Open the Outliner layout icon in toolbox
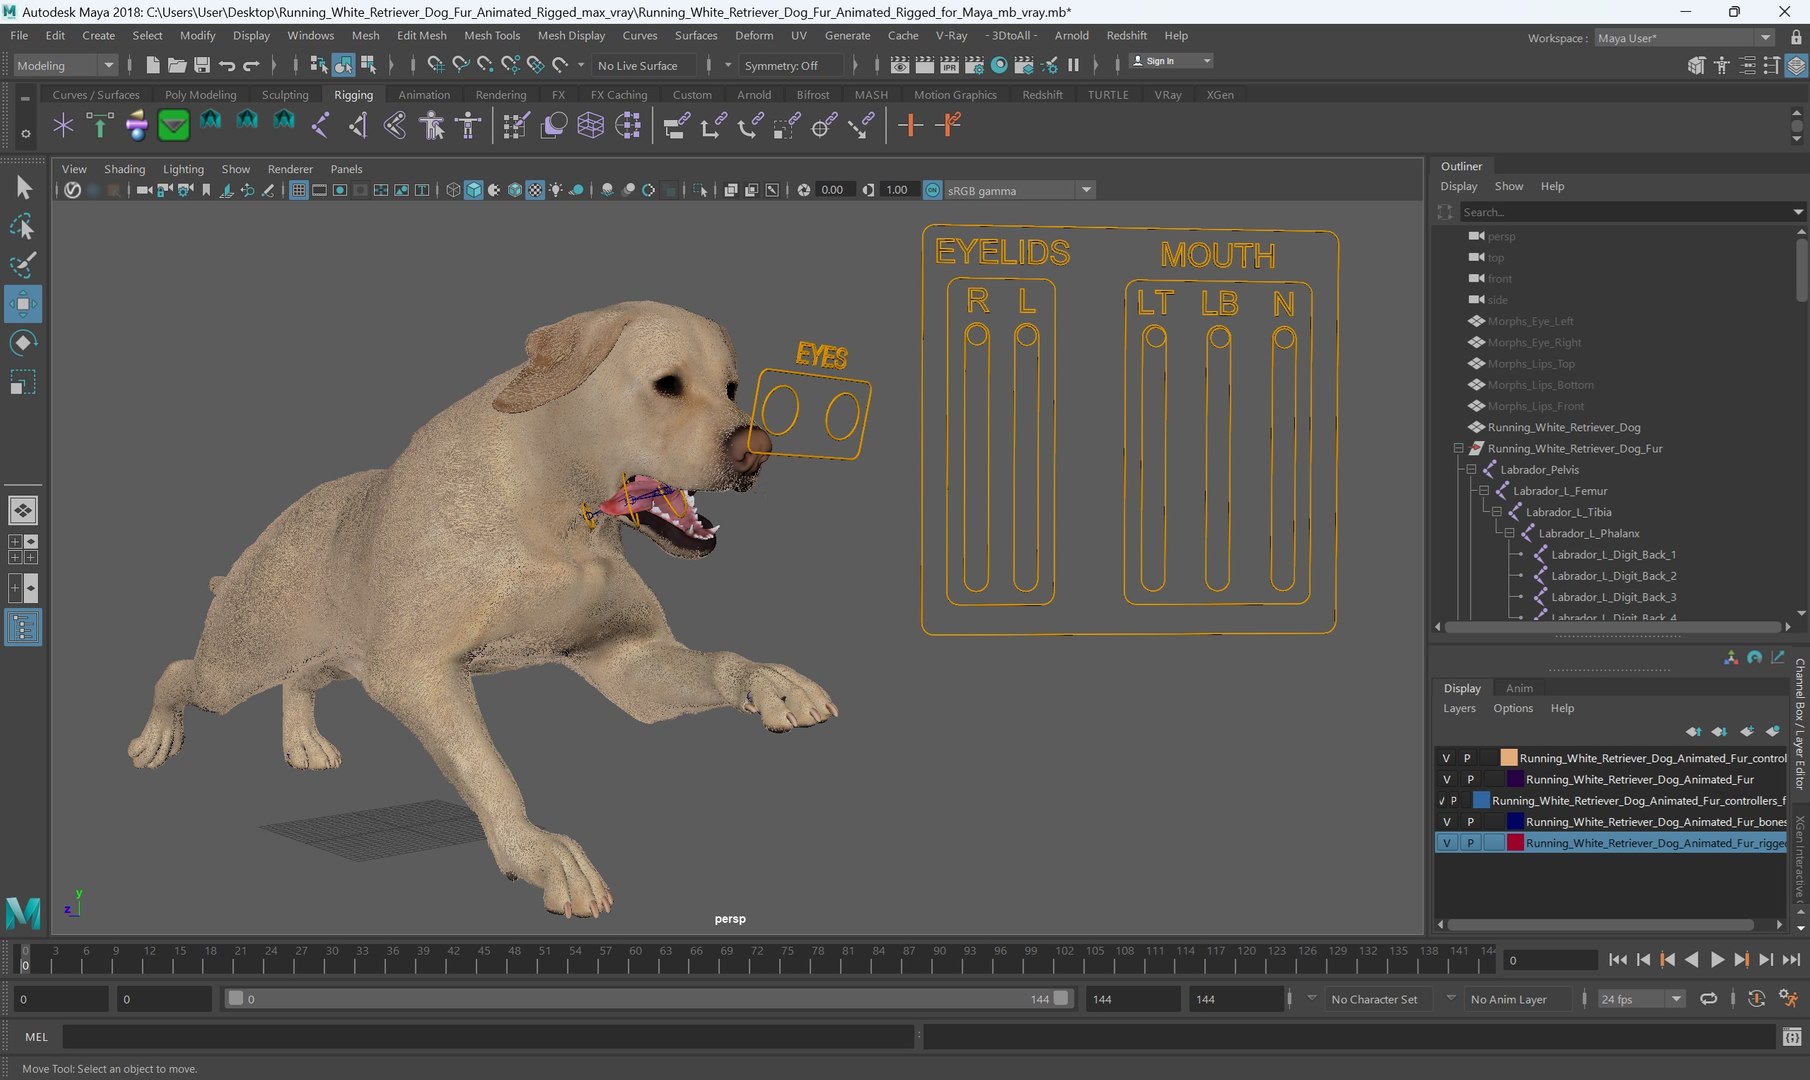 22,628
